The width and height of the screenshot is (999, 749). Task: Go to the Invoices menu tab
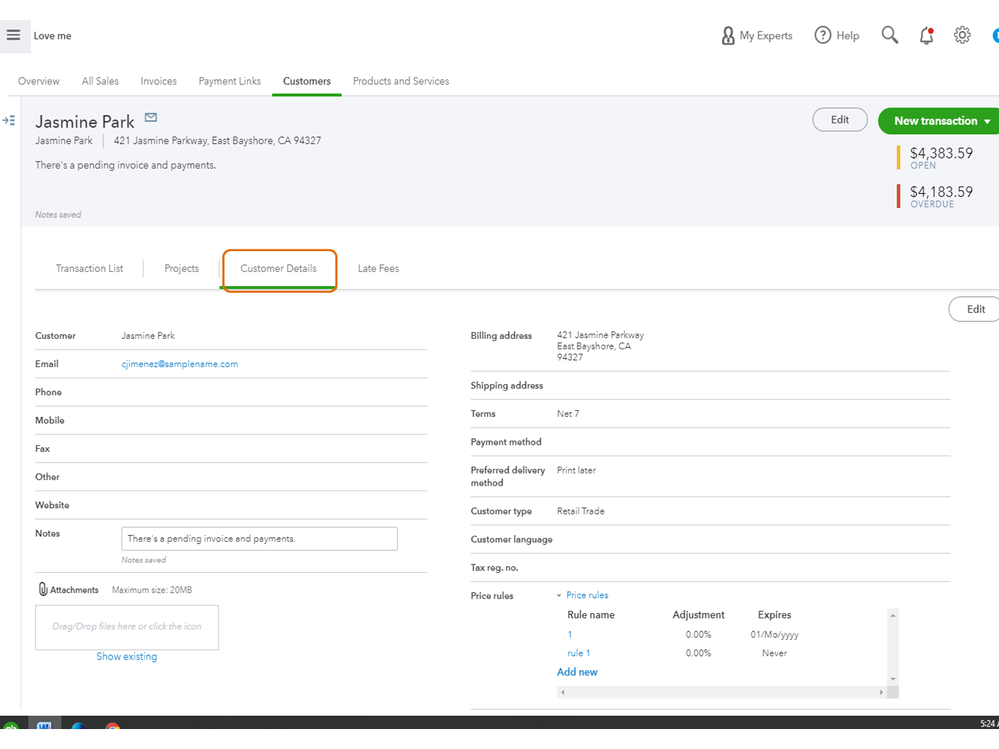(x=158, y=81)
